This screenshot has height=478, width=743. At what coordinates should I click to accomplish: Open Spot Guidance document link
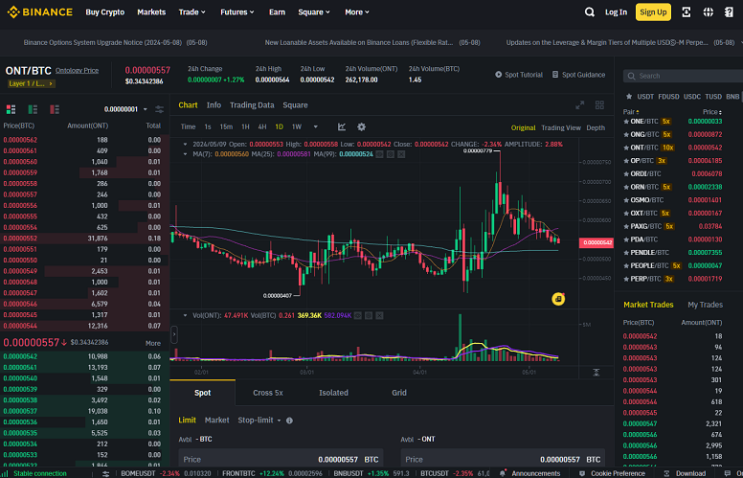579,75
